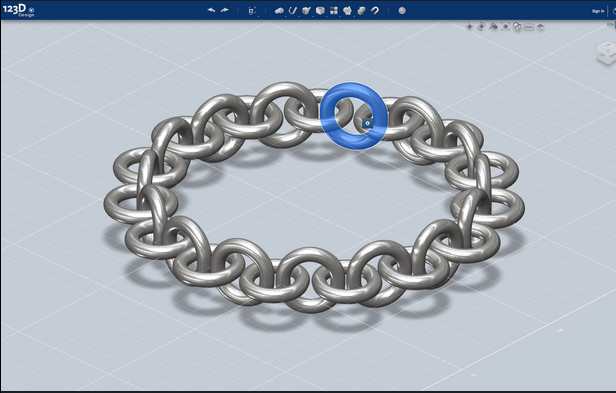Open the Construct tool menu

pos(306,11)
